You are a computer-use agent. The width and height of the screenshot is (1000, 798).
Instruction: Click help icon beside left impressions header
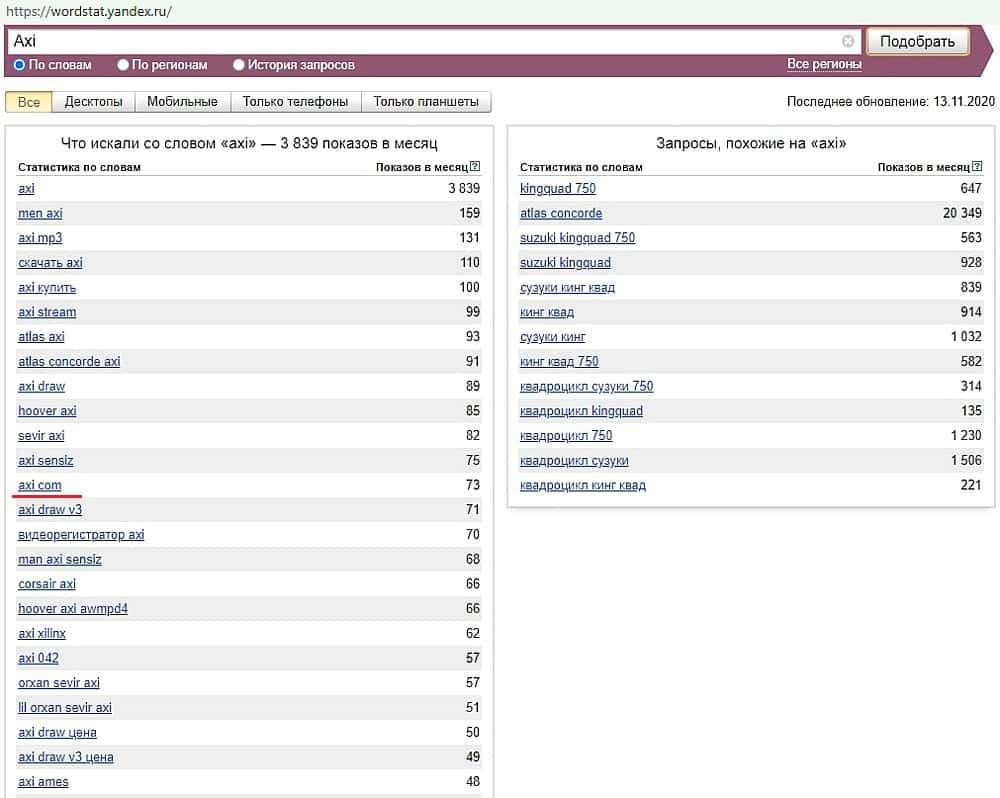475,167
